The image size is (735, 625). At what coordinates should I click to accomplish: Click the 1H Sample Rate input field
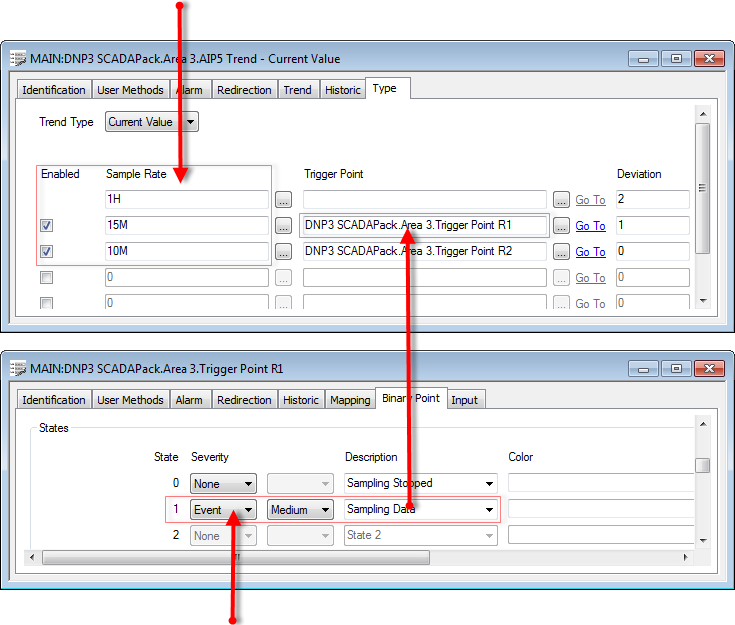(186, 200)
